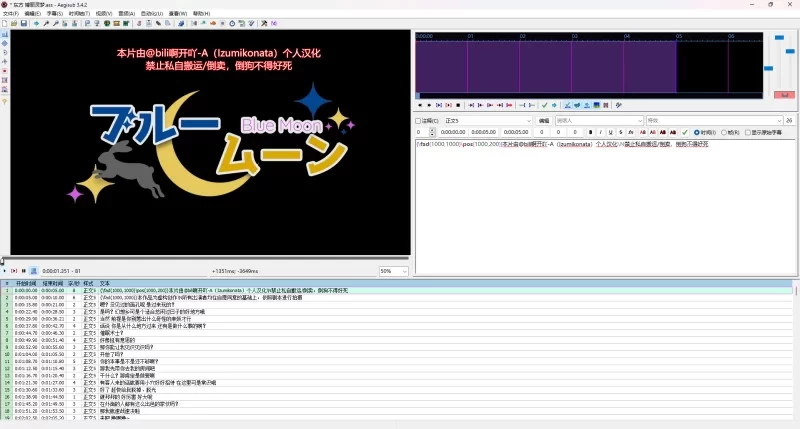Go to previous line in audio toolbar
Screen dimensions: 800x429
pyautogui.click(x=420, y=105)
